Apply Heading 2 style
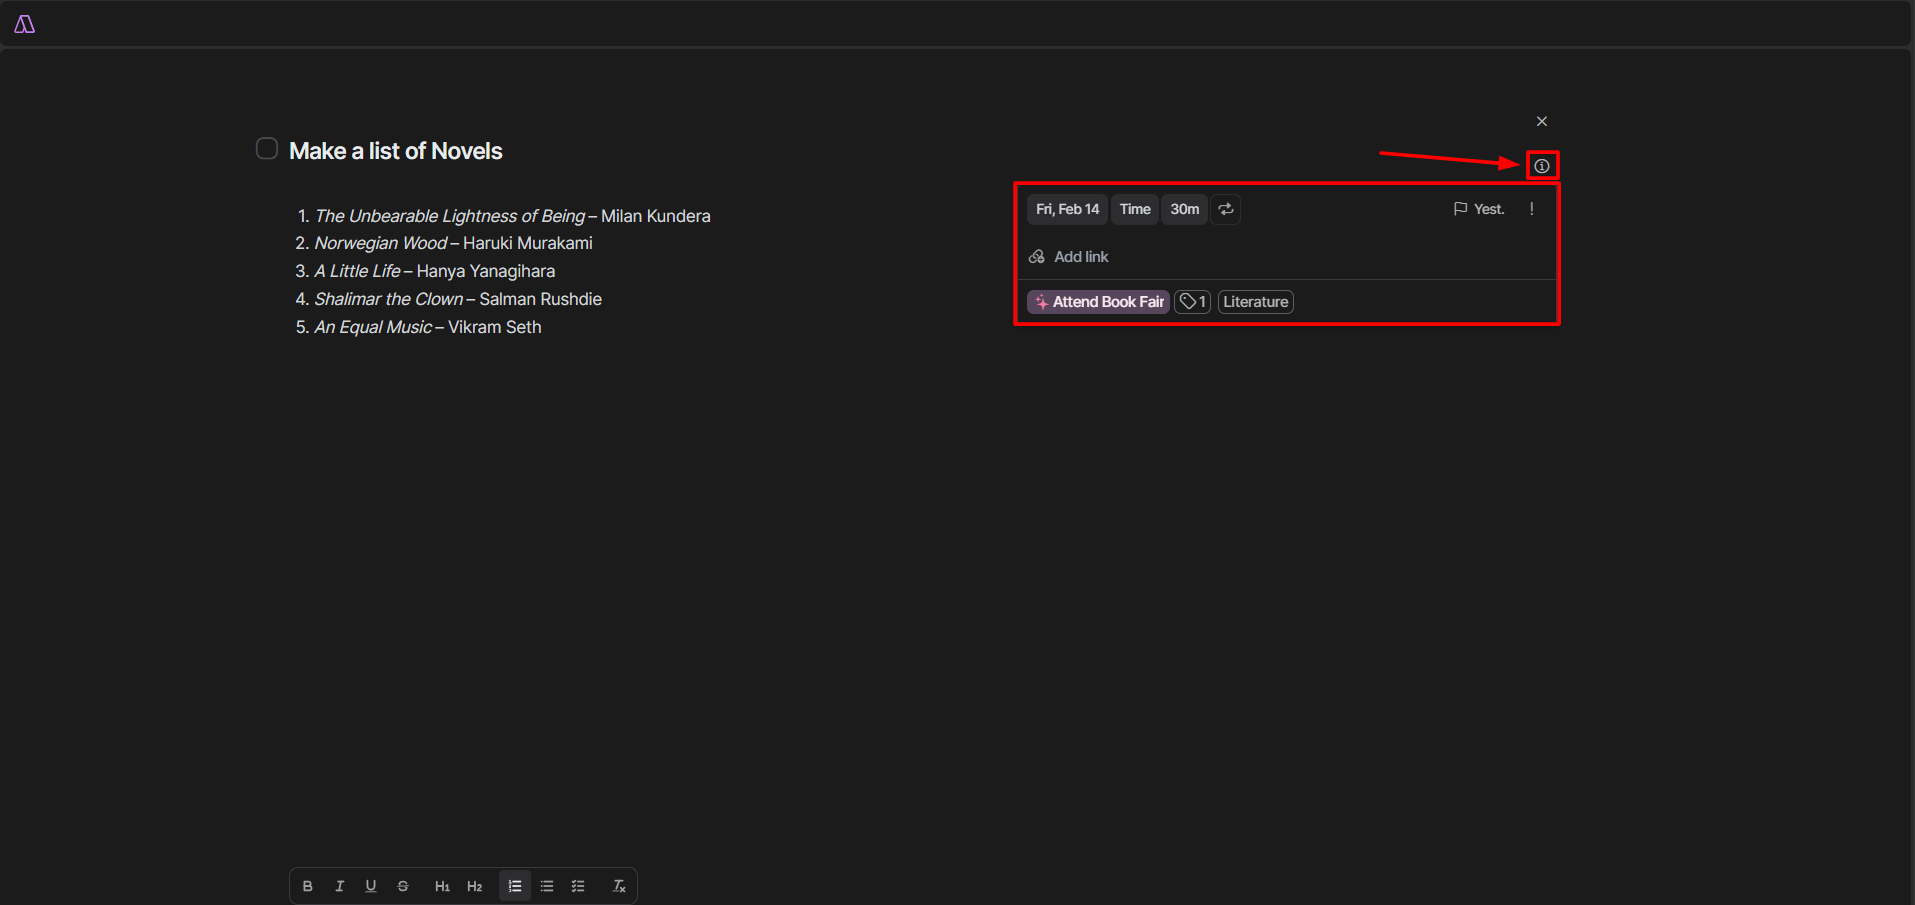This screenshot has height=905, width=1915. [474, 886]
